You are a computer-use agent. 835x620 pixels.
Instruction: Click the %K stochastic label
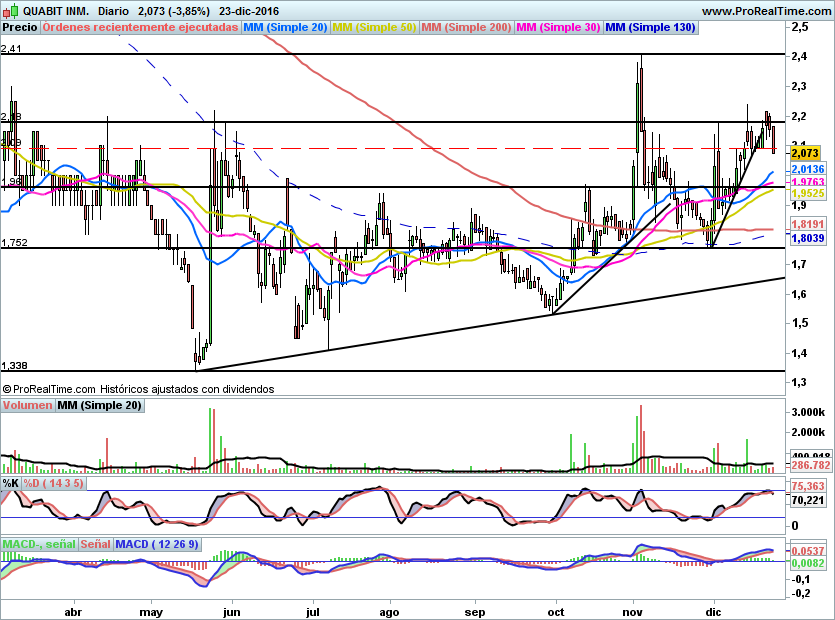[x=11, y=483]
